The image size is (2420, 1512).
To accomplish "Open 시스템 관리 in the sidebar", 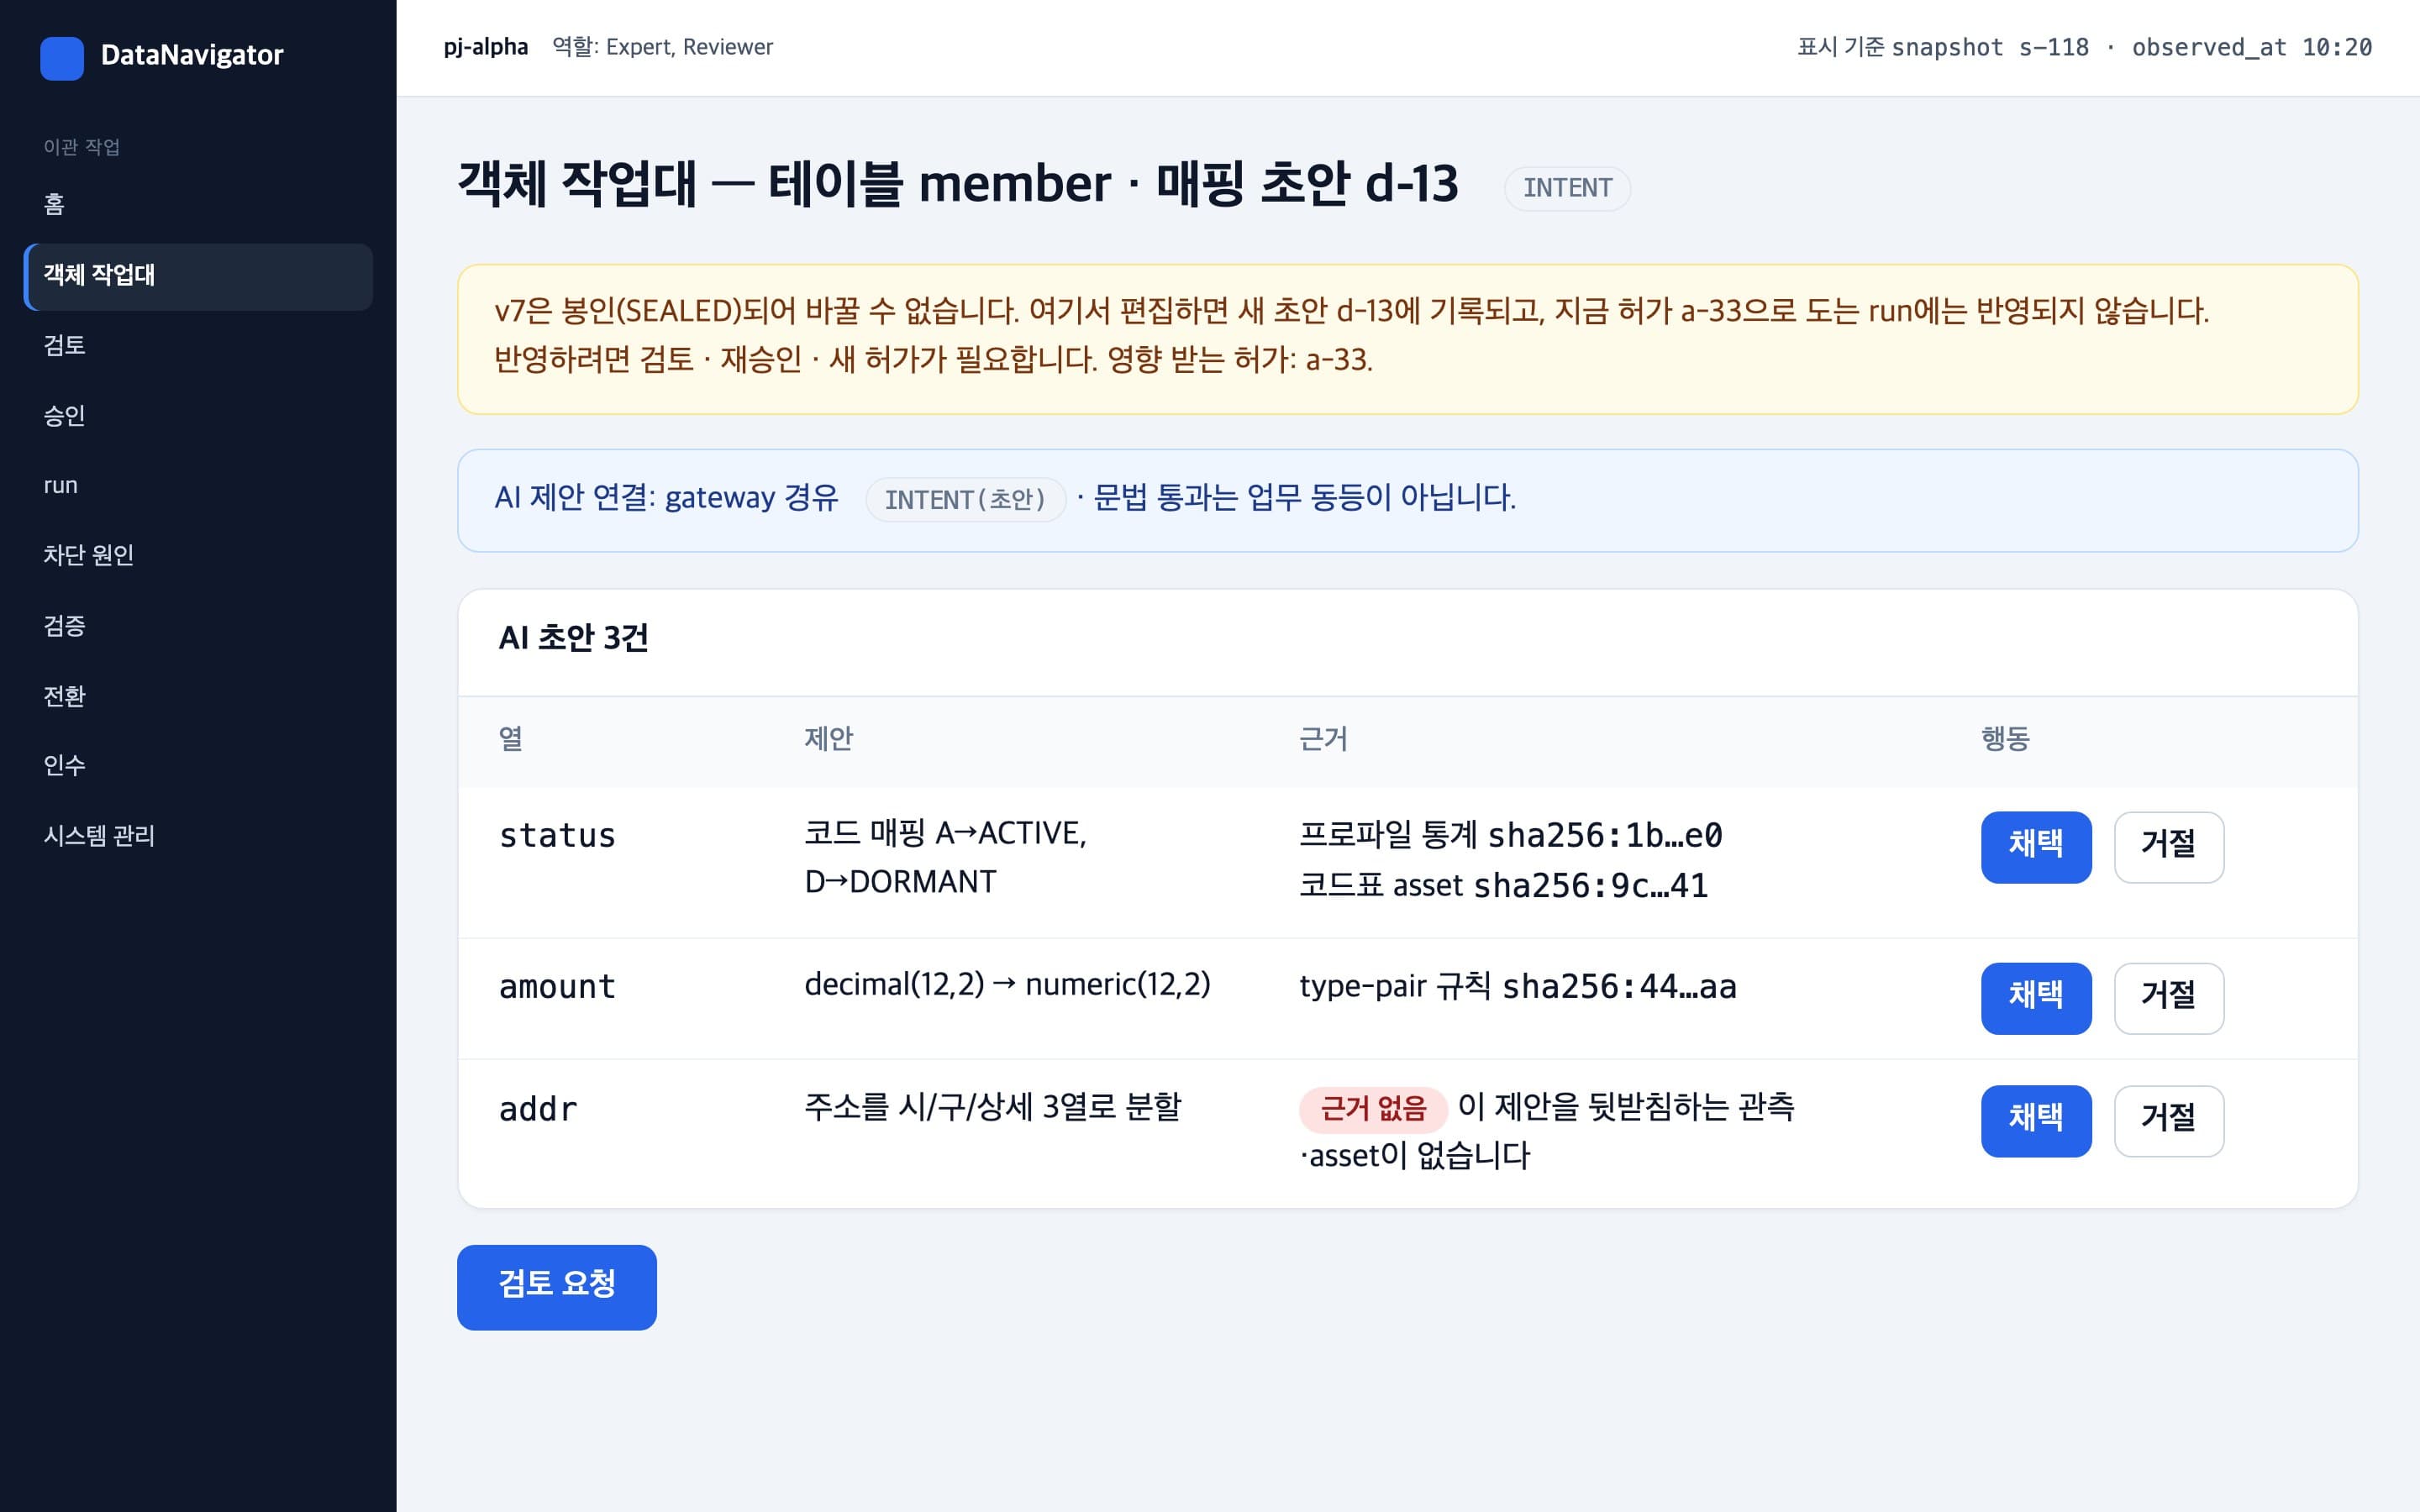I will 198,836.
